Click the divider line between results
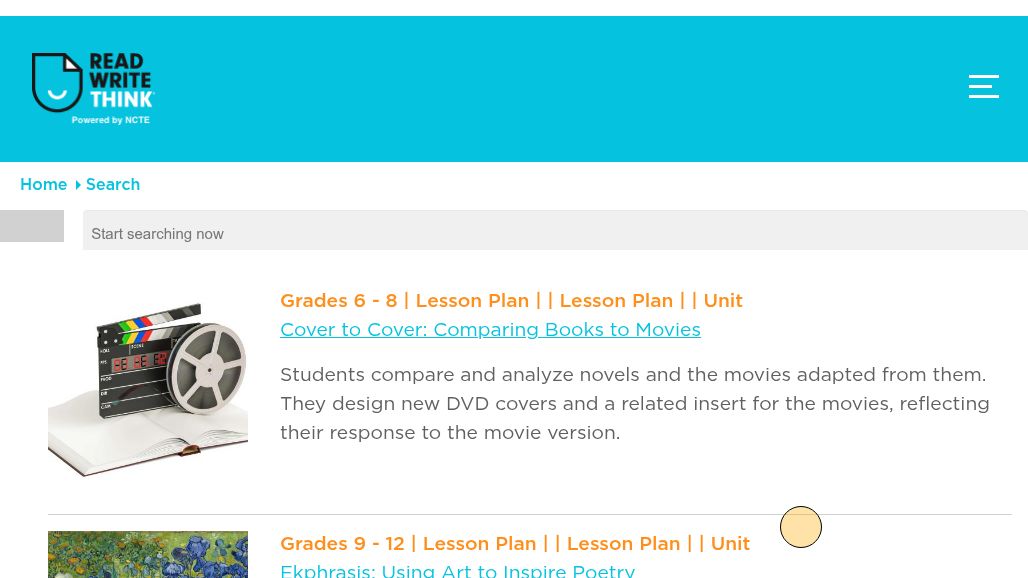 [x=529, y=515]
